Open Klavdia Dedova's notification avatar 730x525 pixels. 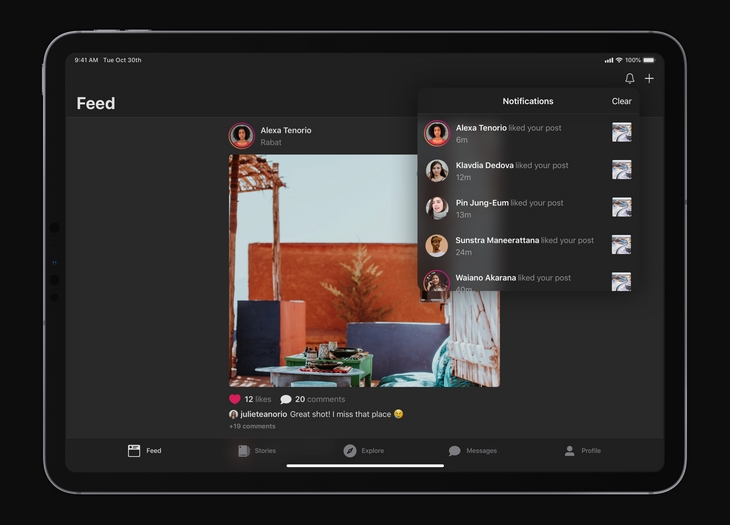pyautogui.click(x=436, y=171)
